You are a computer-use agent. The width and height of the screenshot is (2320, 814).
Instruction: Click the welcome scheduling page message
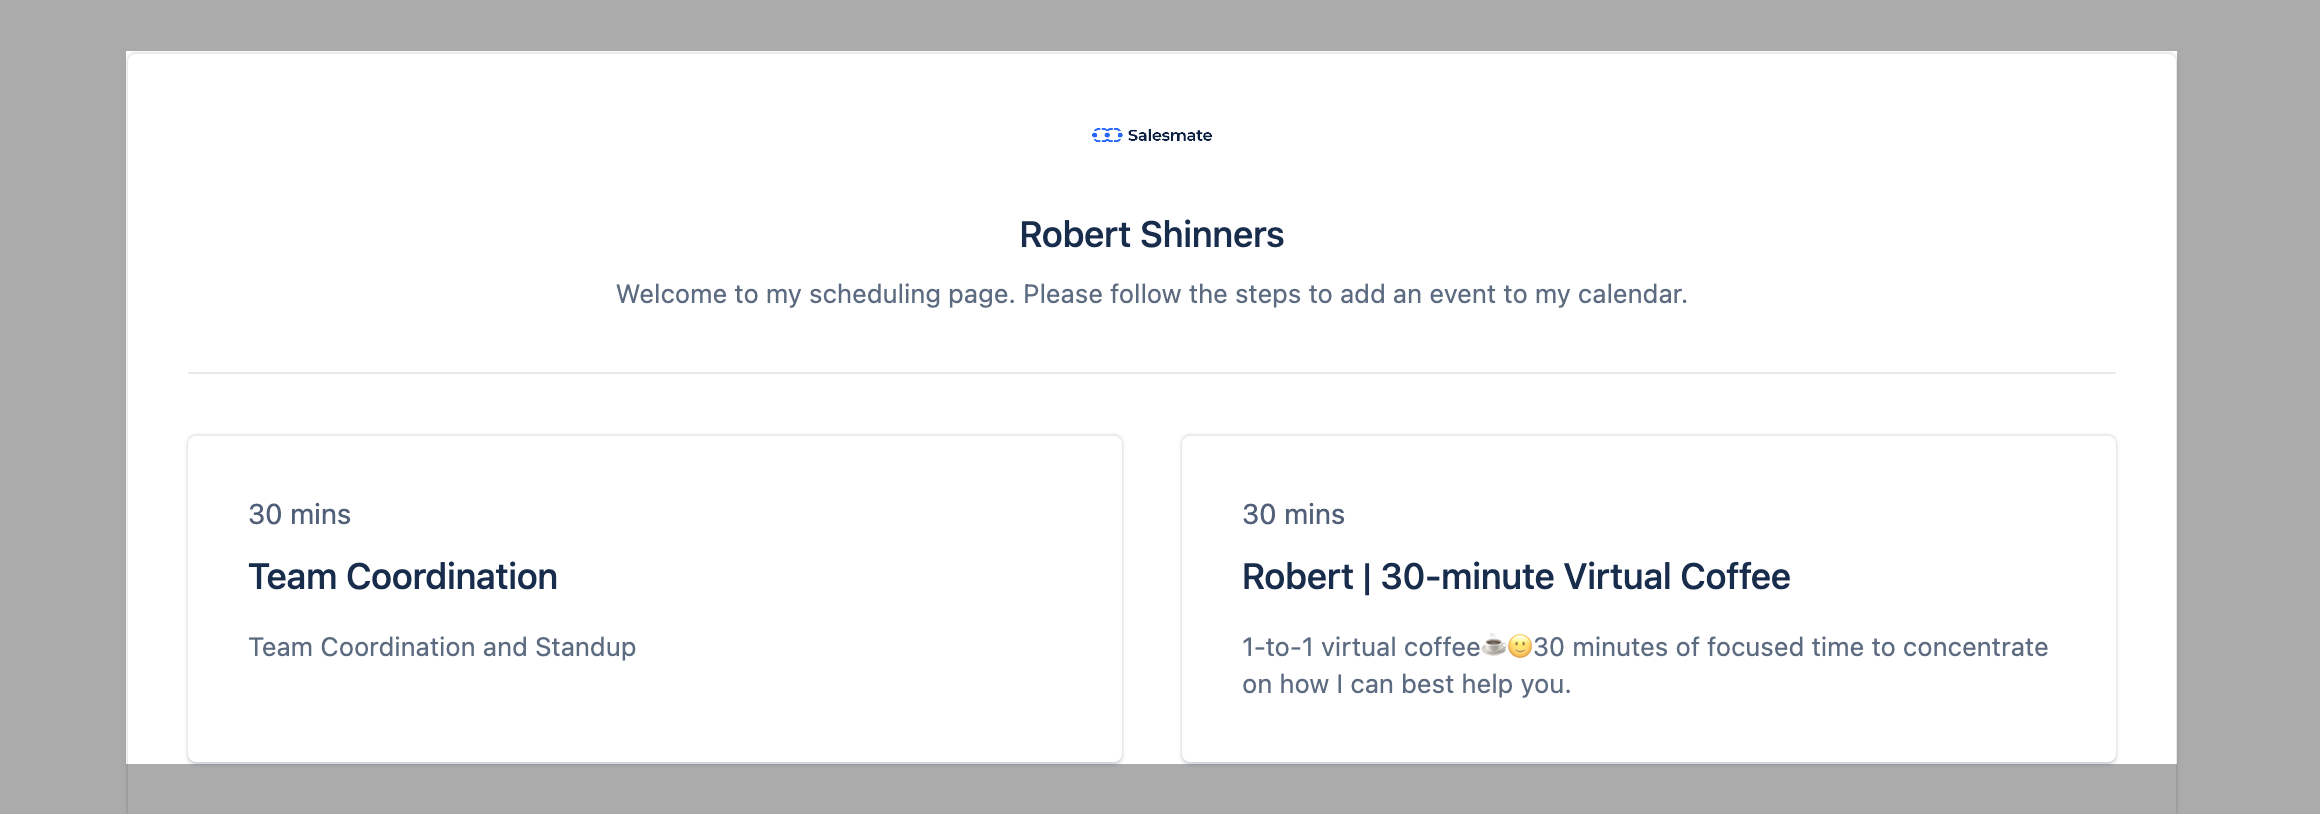(x=1152, y=294)
